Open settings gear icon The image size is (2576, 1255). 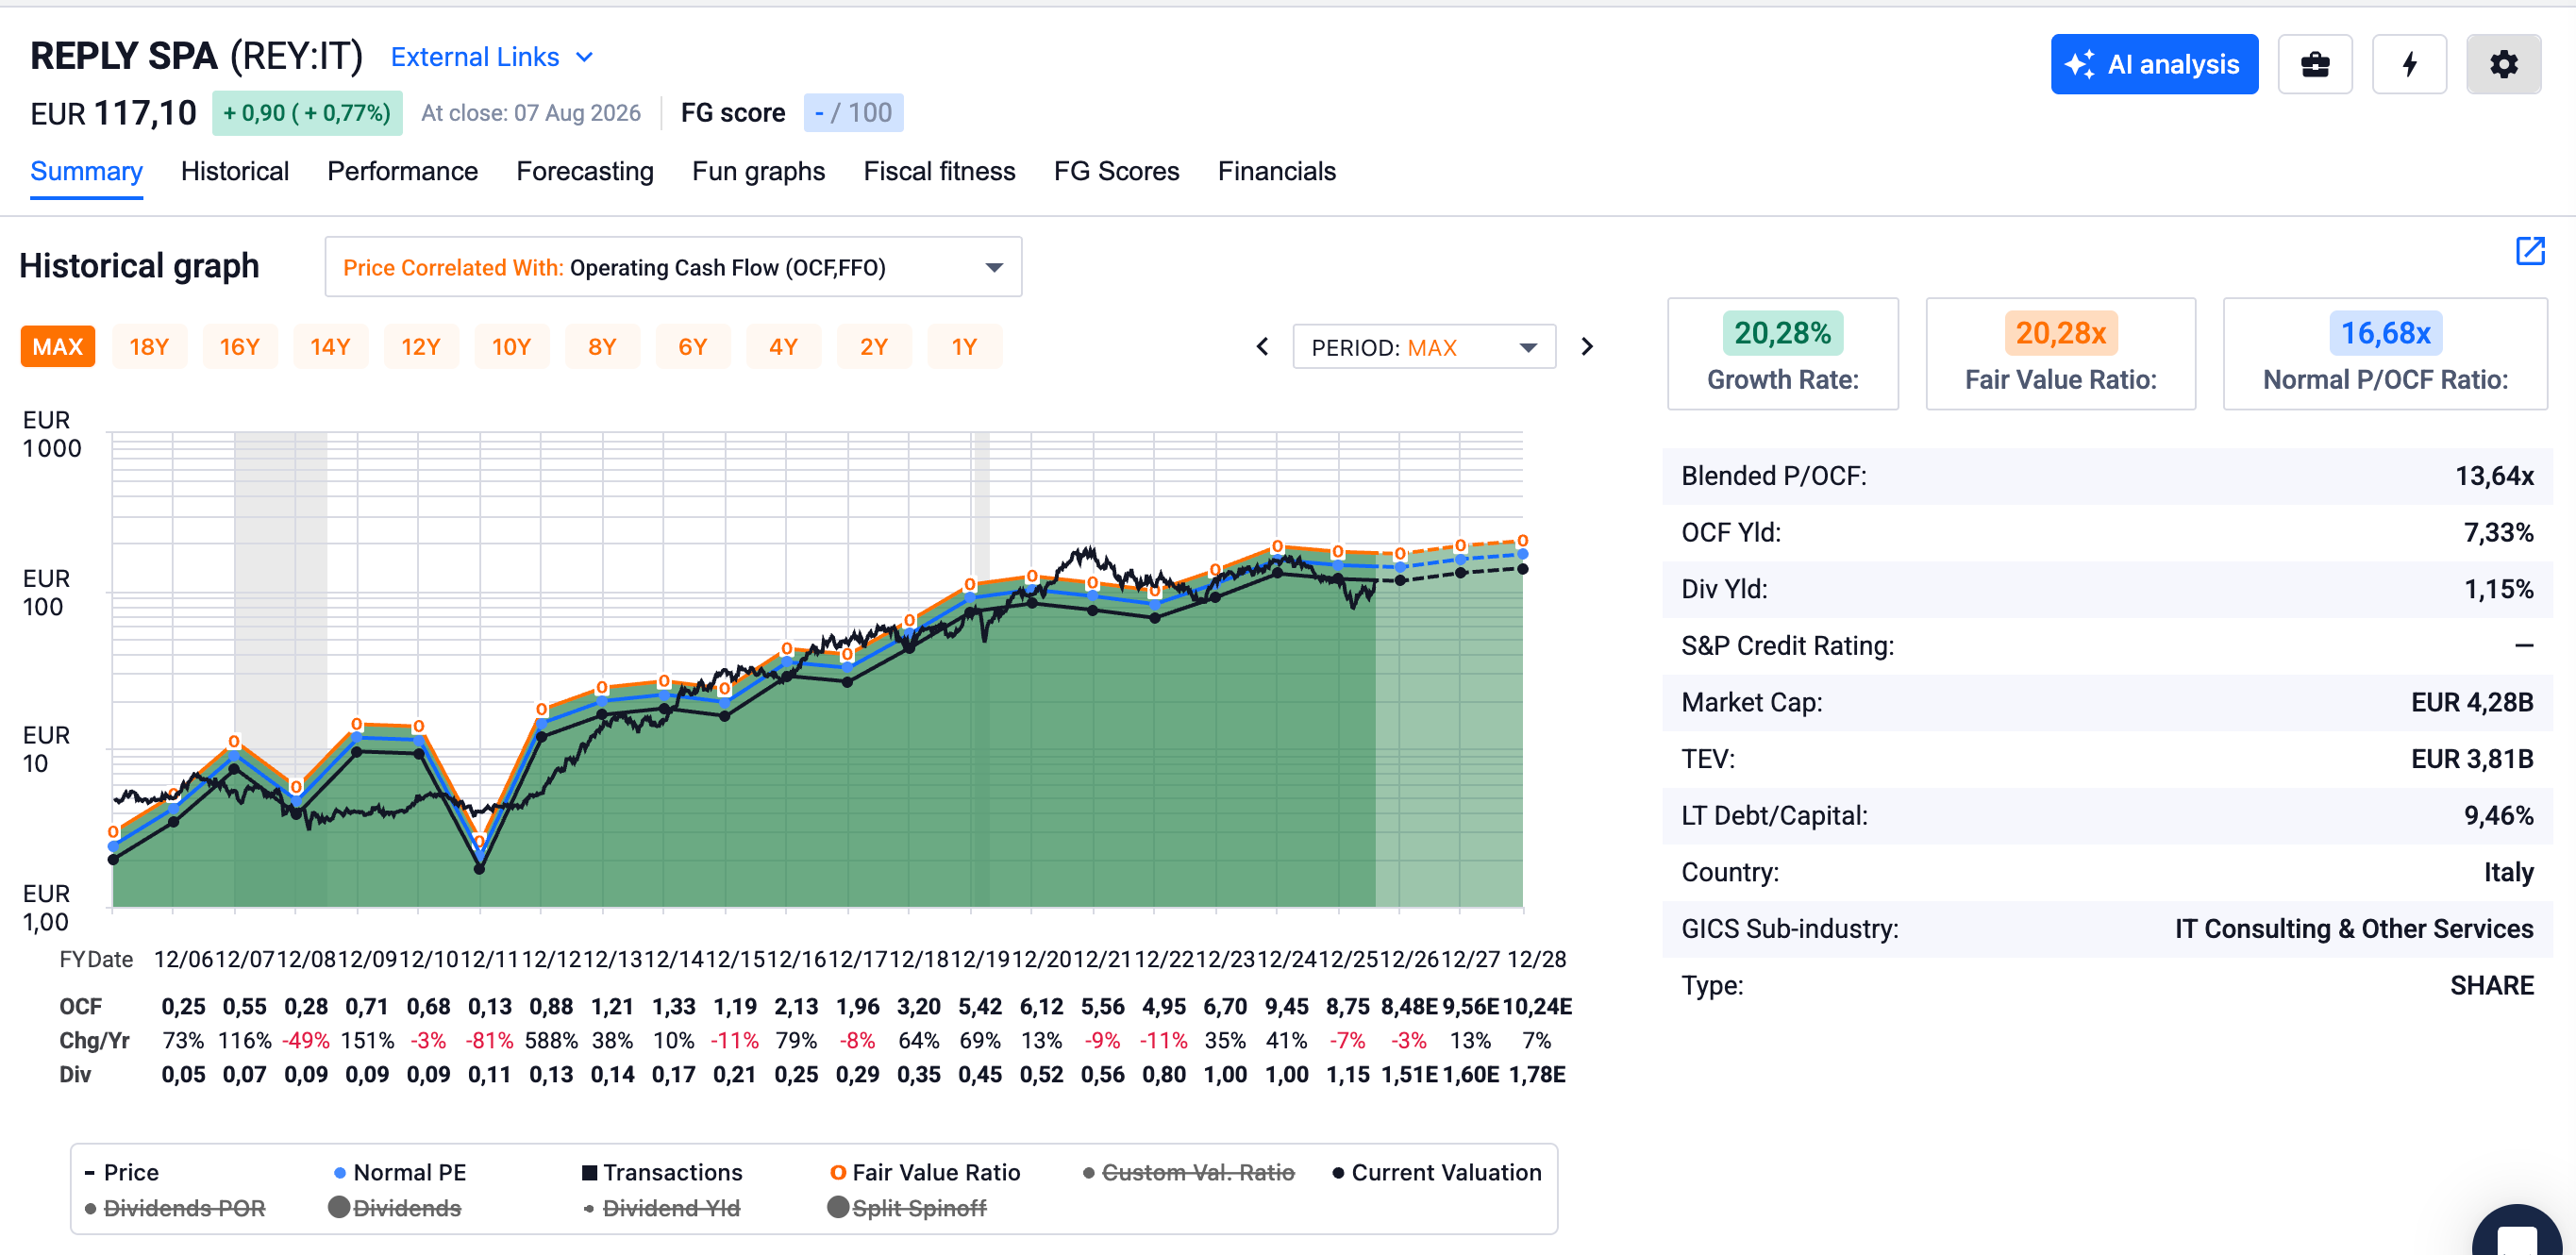pos(2504,65)
